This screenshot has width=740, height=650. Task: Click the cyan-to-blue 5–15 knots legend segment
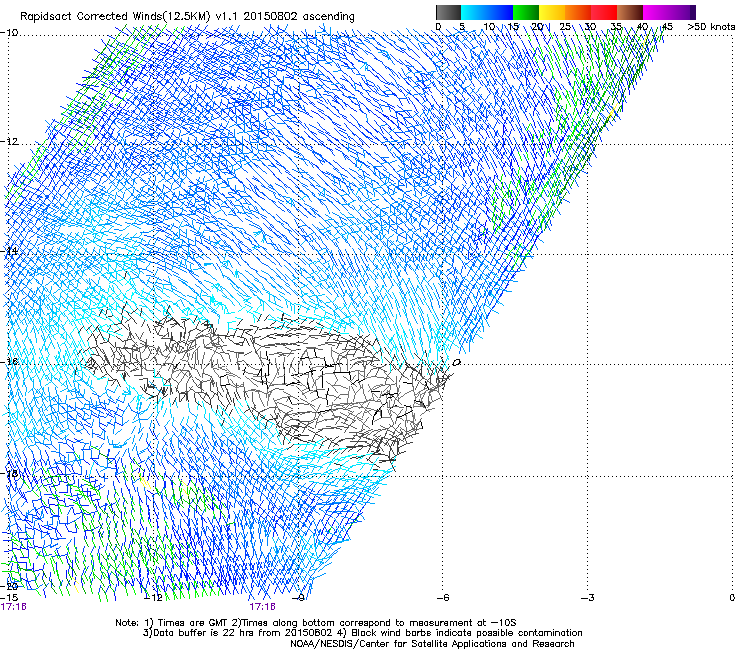pos(487,12)
